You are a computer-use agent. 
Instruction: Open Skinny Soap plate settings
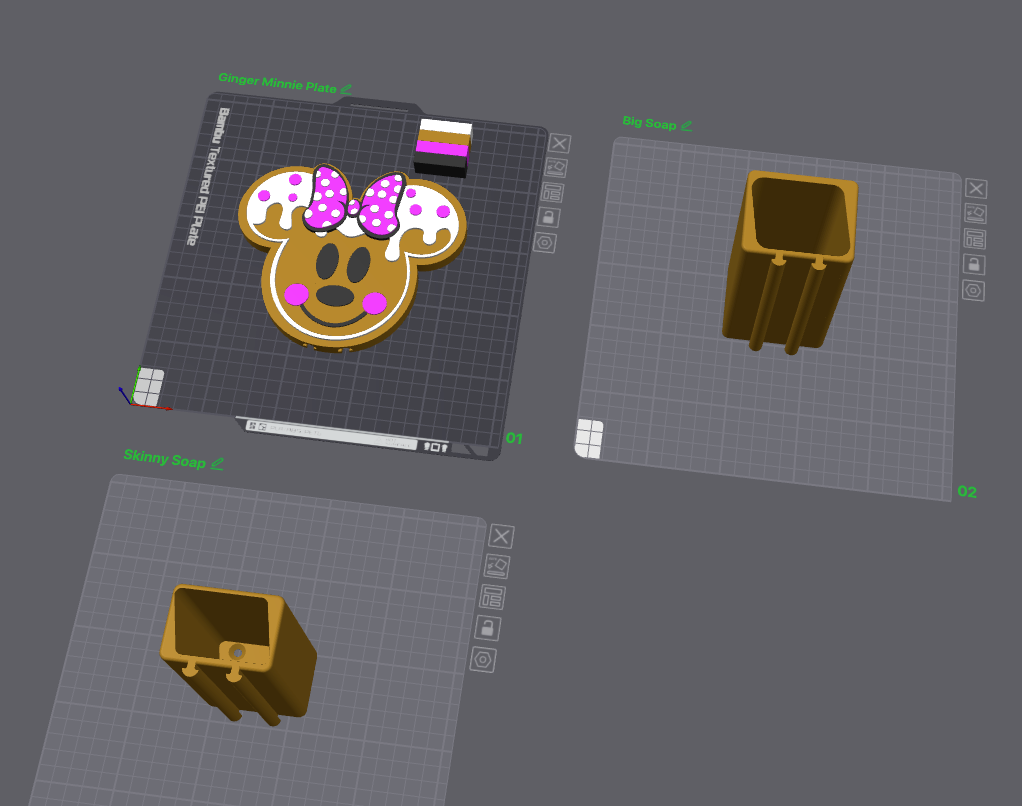483,660
